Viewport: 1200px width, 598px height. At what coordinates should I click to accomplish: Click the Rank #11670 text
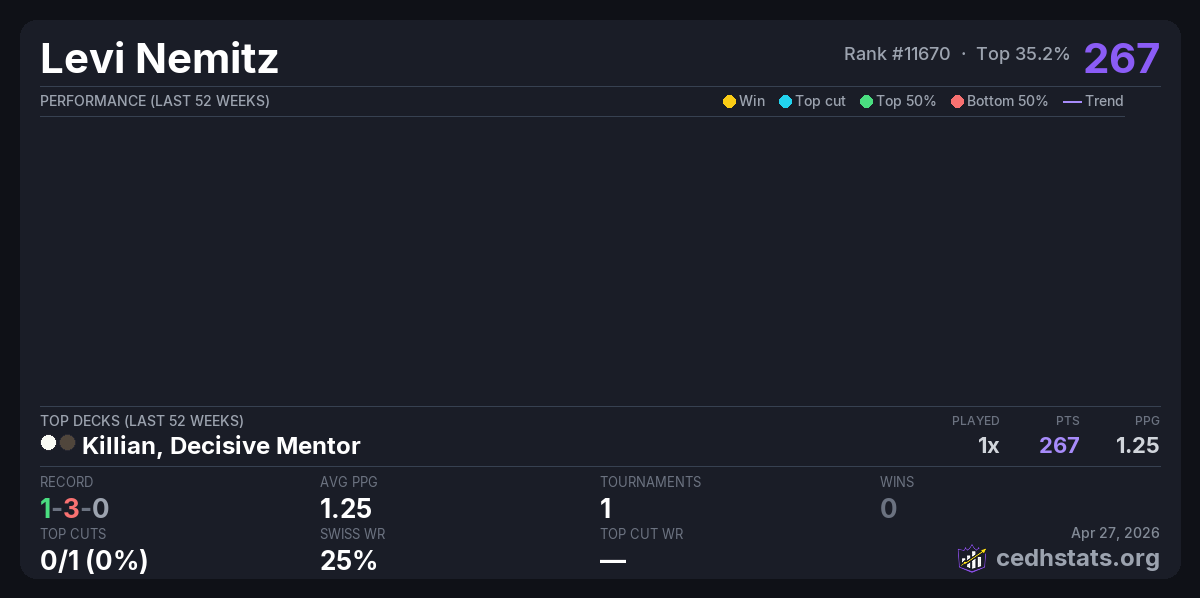coord(896,54)
